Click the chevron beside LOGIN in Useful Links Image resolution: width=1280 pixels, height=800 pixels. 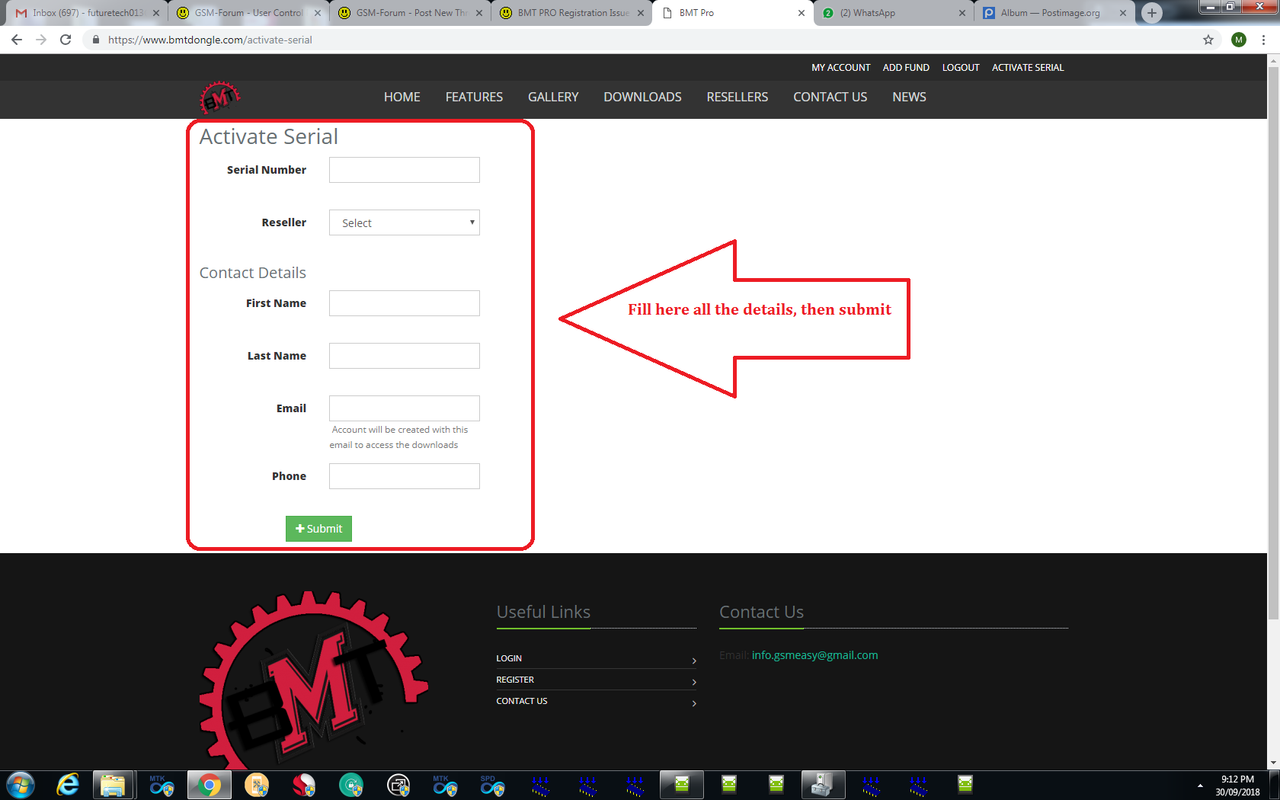(694, 660)
